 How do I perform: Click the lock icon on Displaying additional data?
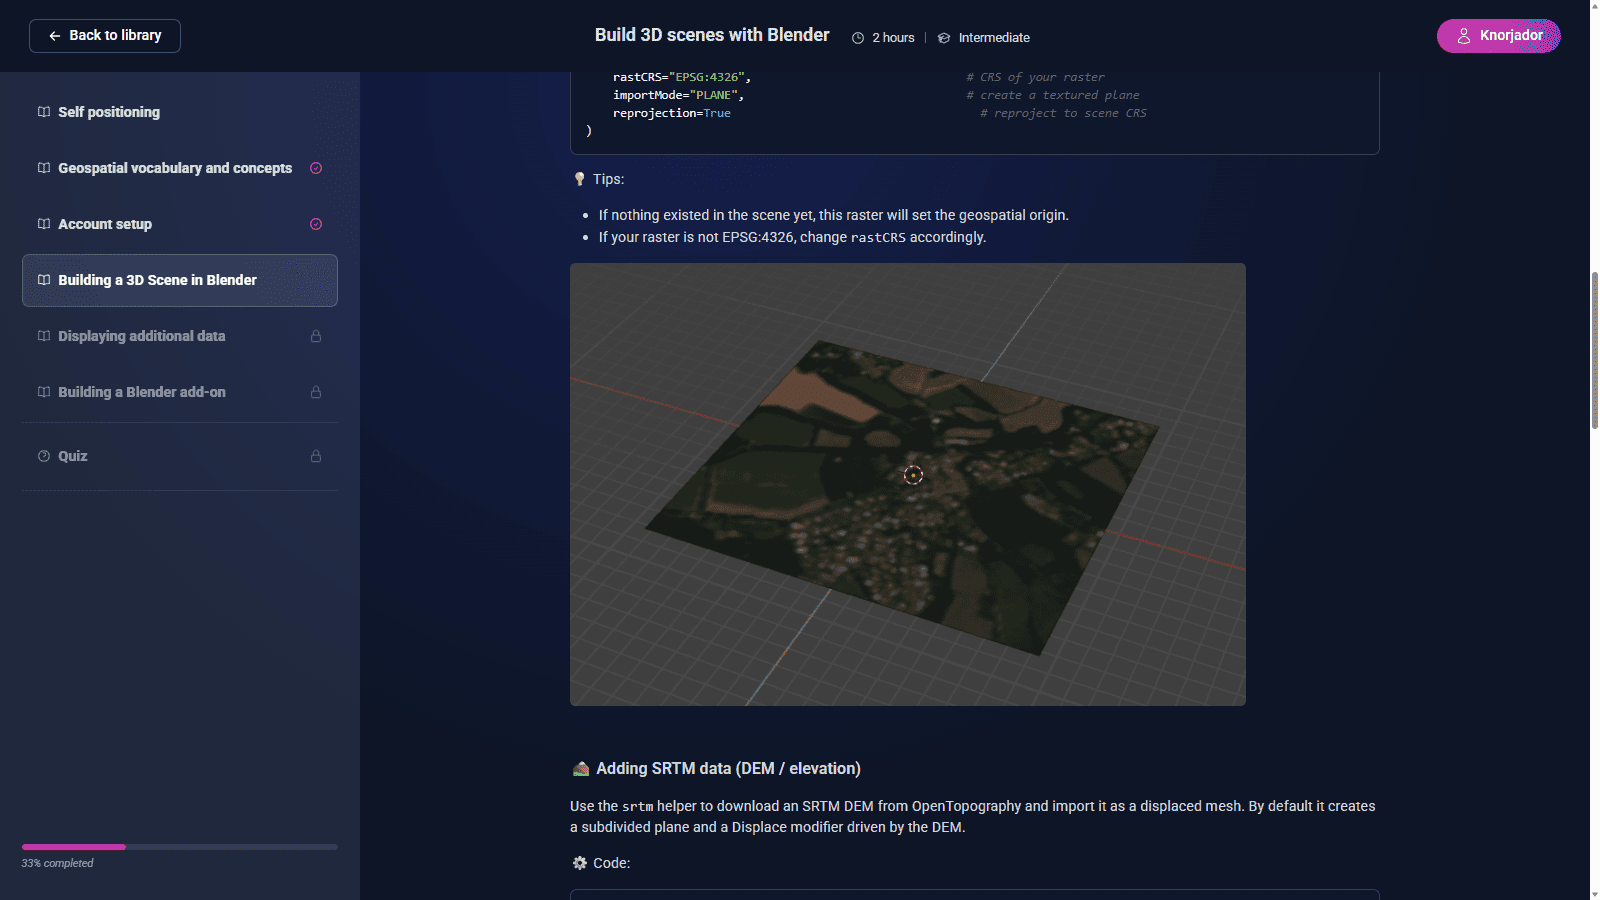[316, 336]
